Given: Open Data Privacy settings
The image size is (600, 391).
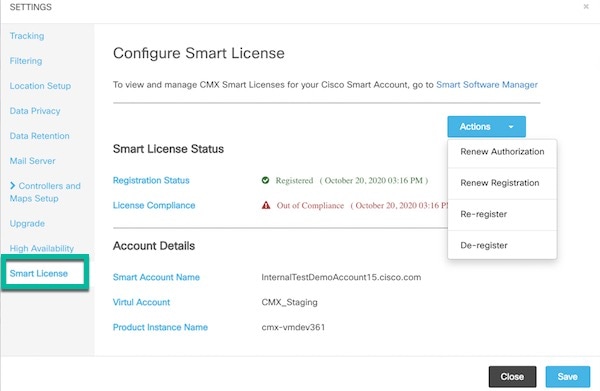Looking at the screenshot, I should pos(35,111).
